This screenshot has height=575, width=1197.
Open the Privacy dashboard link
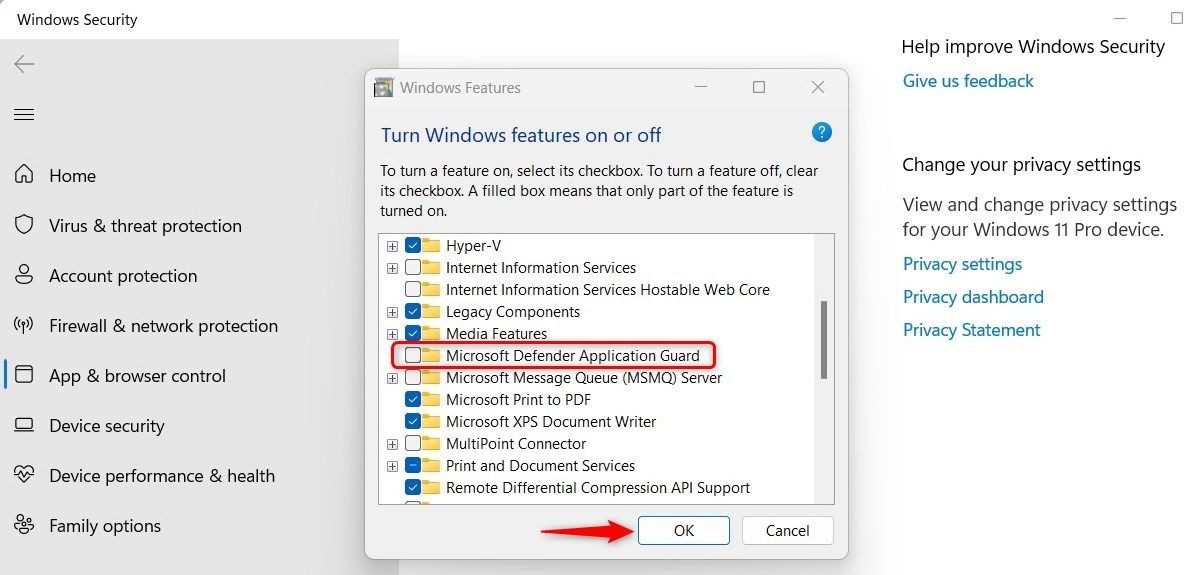pos(973,297)
